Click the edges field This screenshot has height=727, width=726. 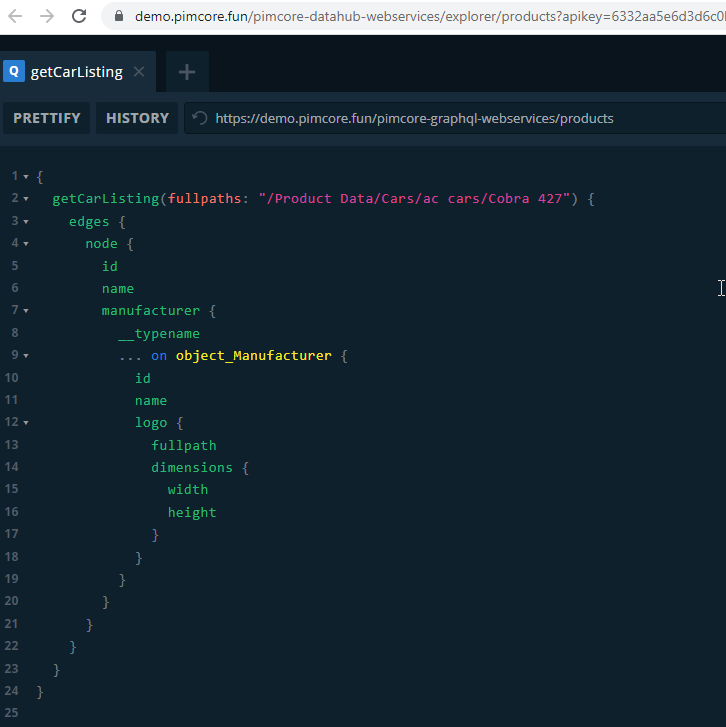pos(89,222)
